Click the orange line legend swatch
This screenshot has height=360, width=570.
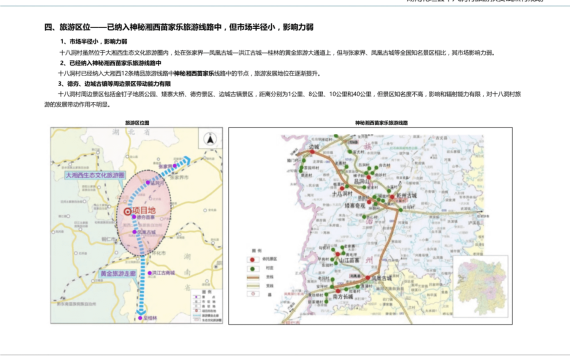tap(253, 277)
